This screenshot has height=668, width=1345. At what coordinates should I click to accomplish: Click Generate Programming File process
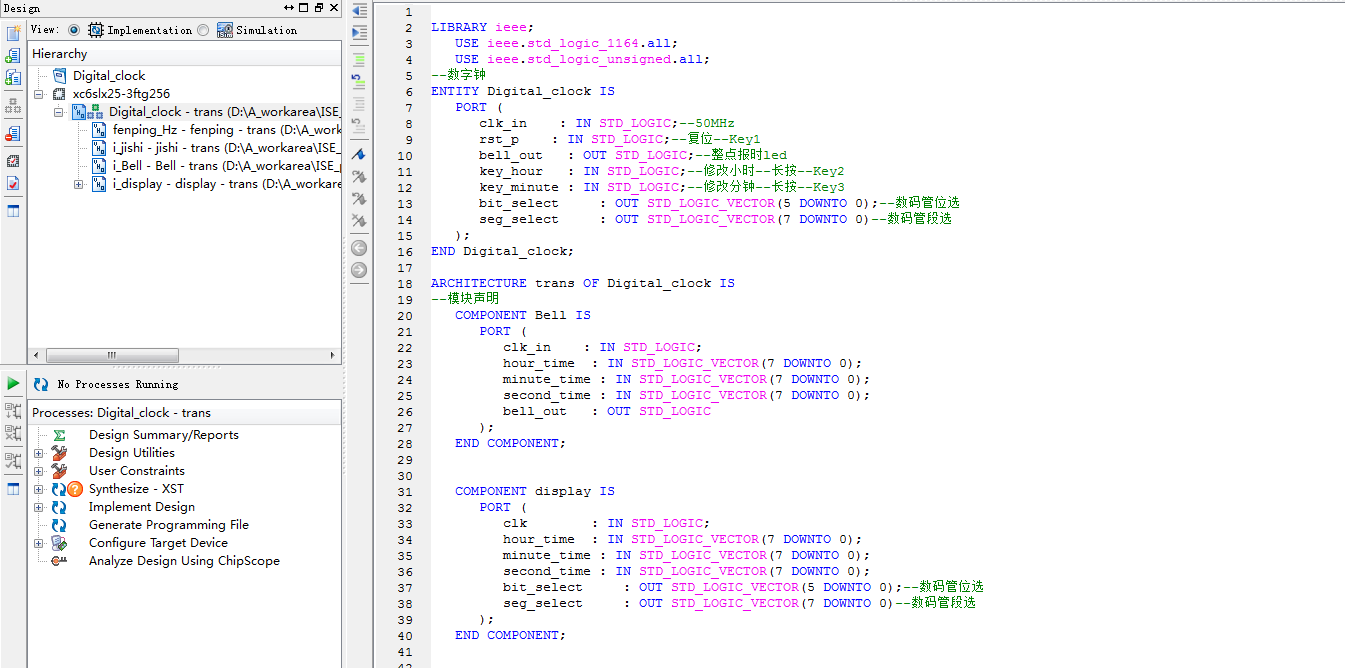(168, 525)
